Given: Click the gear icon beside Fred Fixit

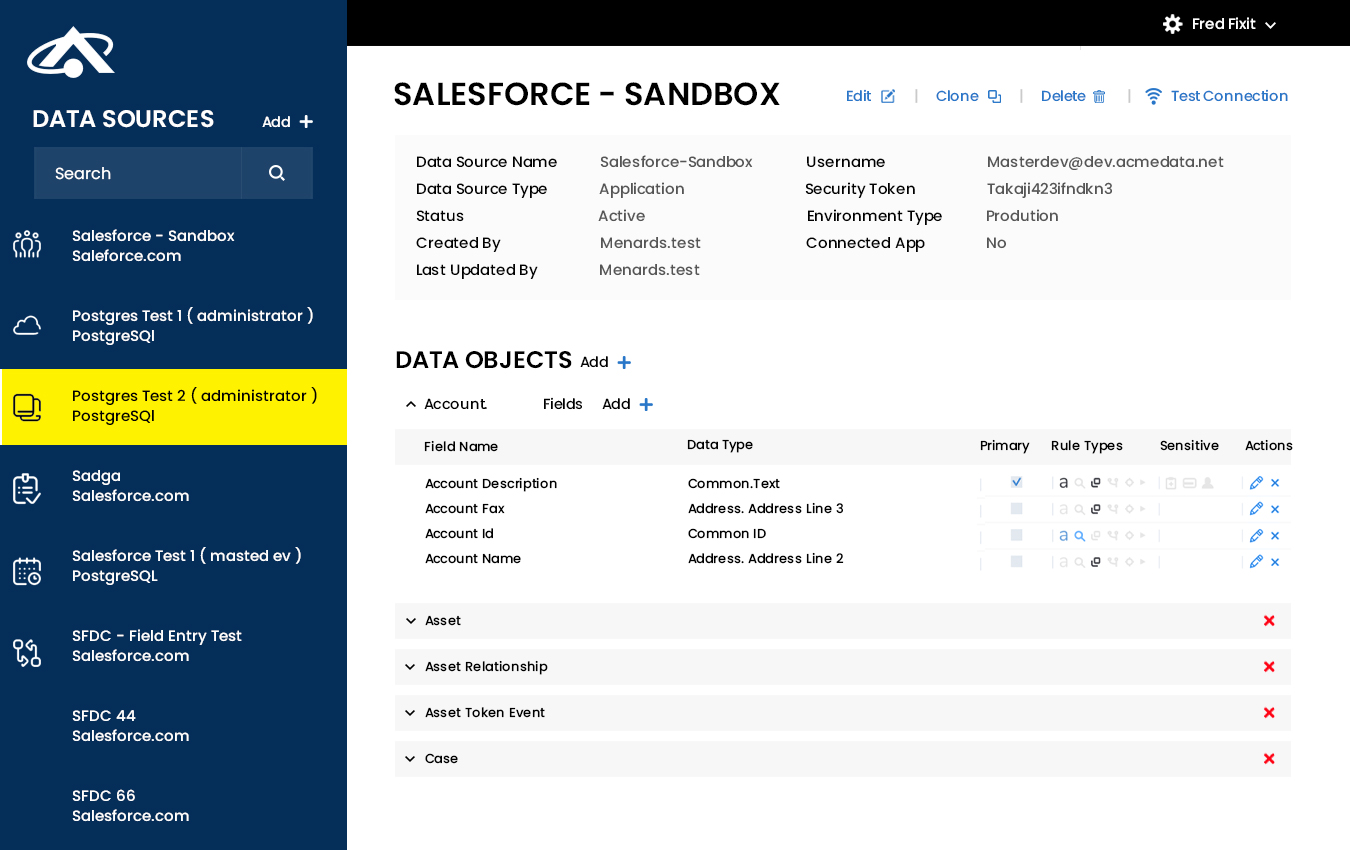Looking at the screenshot, I should pos(1173,24).
